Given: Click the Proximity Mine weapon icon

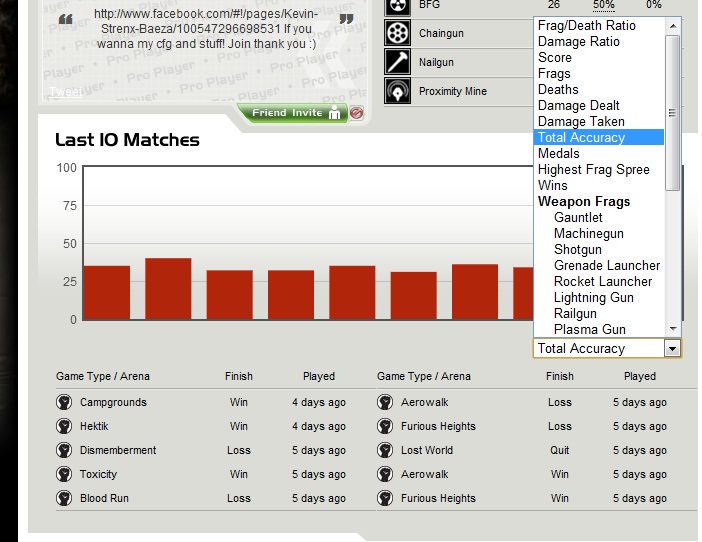Looking at the screenshot, I should 397,91.
